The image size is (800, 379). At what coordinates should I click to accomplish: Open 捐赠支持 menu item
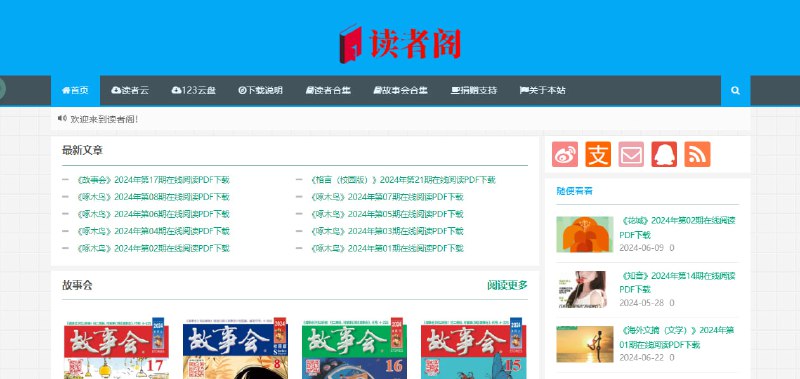point(473,91)
